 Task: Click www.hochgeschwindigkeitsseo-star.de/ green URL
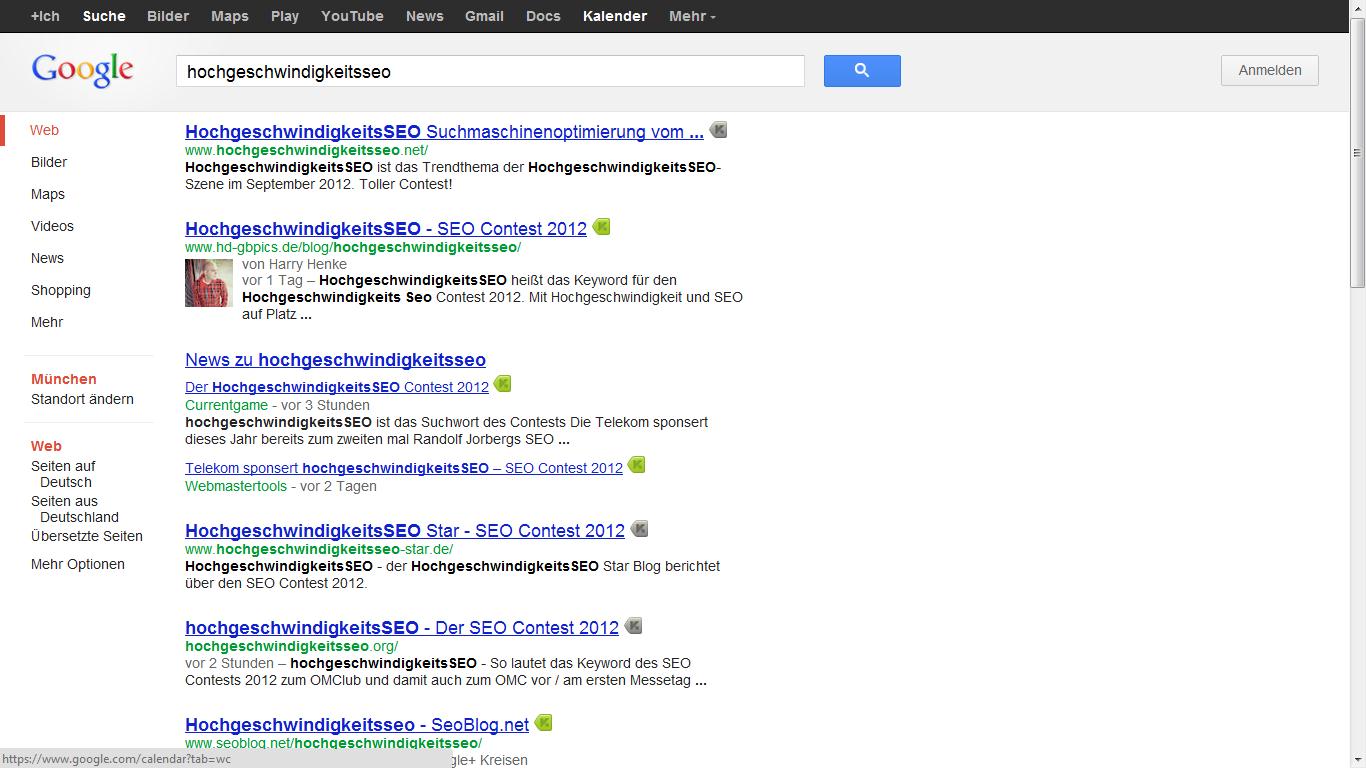tap(319, 549)
